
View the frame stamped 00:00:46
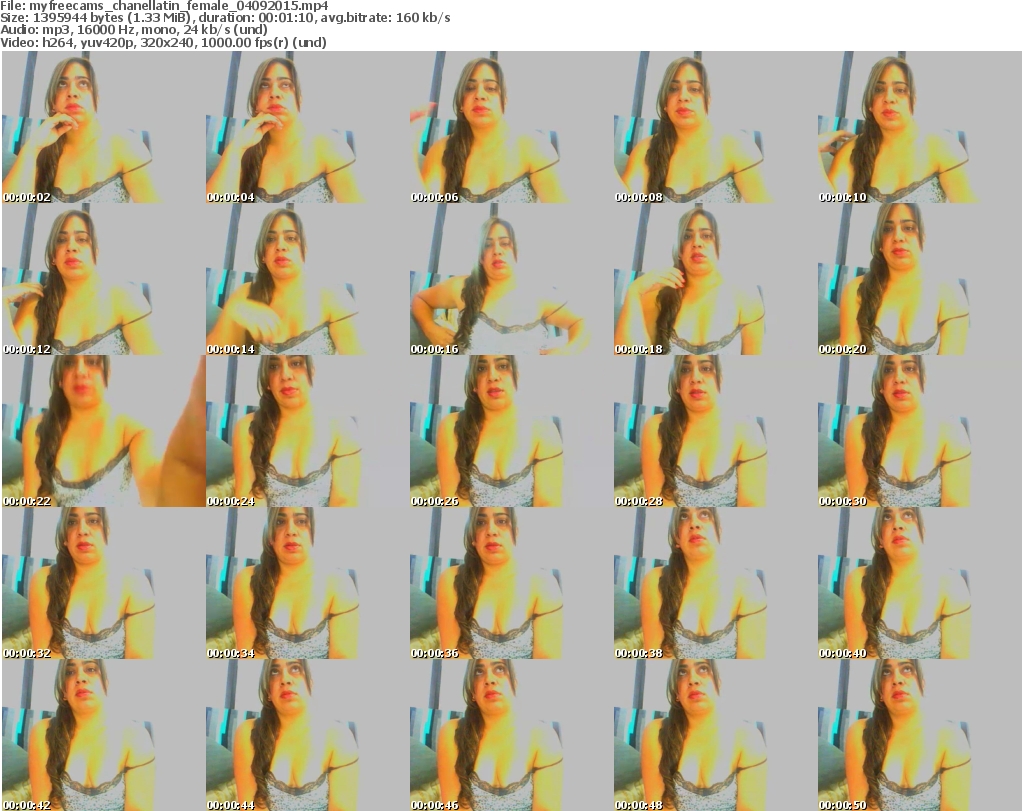[x=511, y=735]
